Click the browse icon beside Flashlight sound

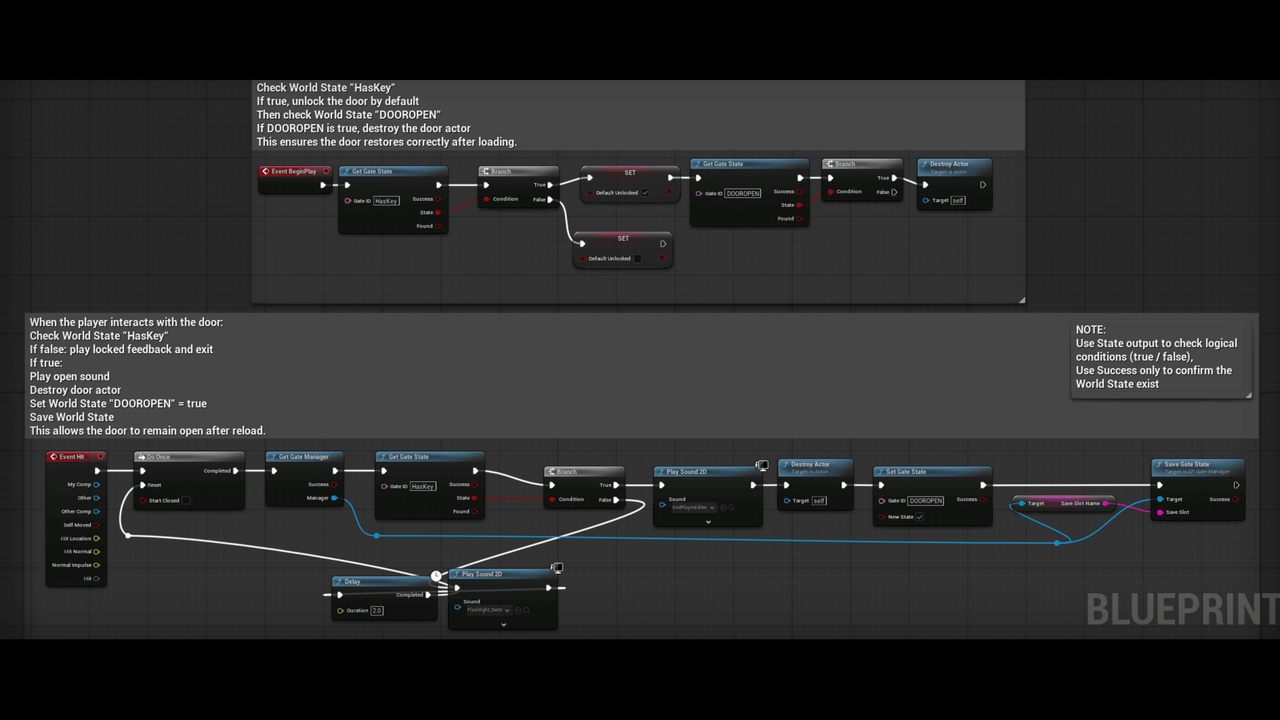click(527, 610)
